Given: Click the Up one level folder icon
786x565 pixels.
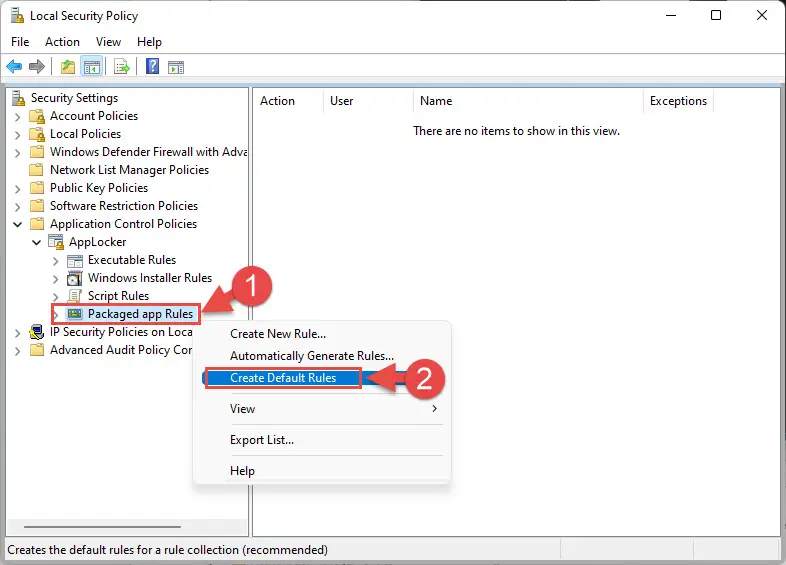Looking at the screenshot, I should (x=68, y=66).
